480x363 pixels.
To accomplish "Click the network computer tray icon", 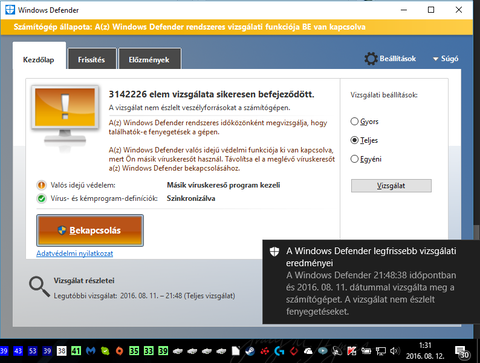I will (380, 351).
